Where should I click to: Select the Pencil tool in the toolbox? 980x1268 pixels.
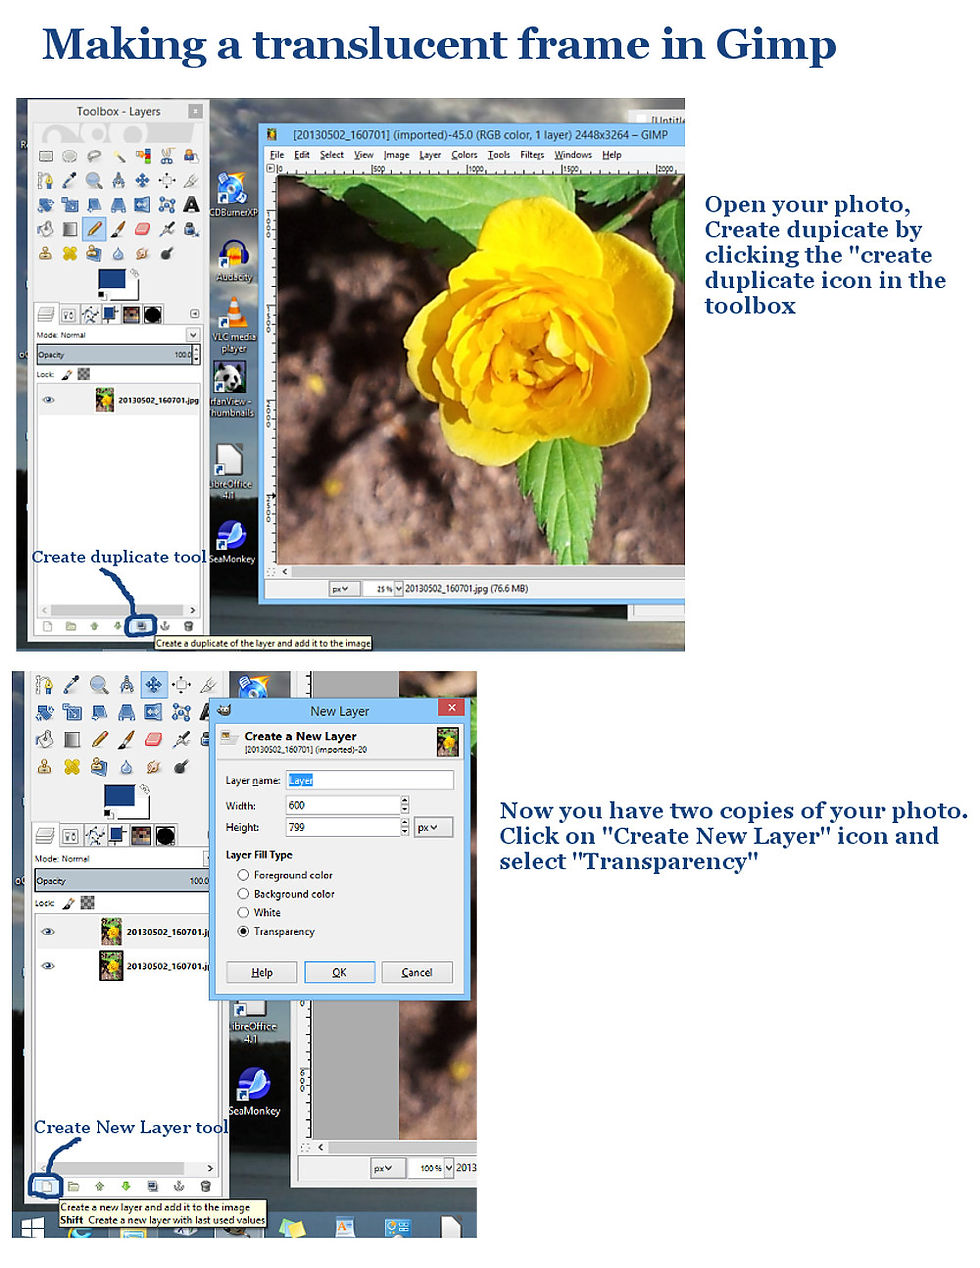pos(93,229)
